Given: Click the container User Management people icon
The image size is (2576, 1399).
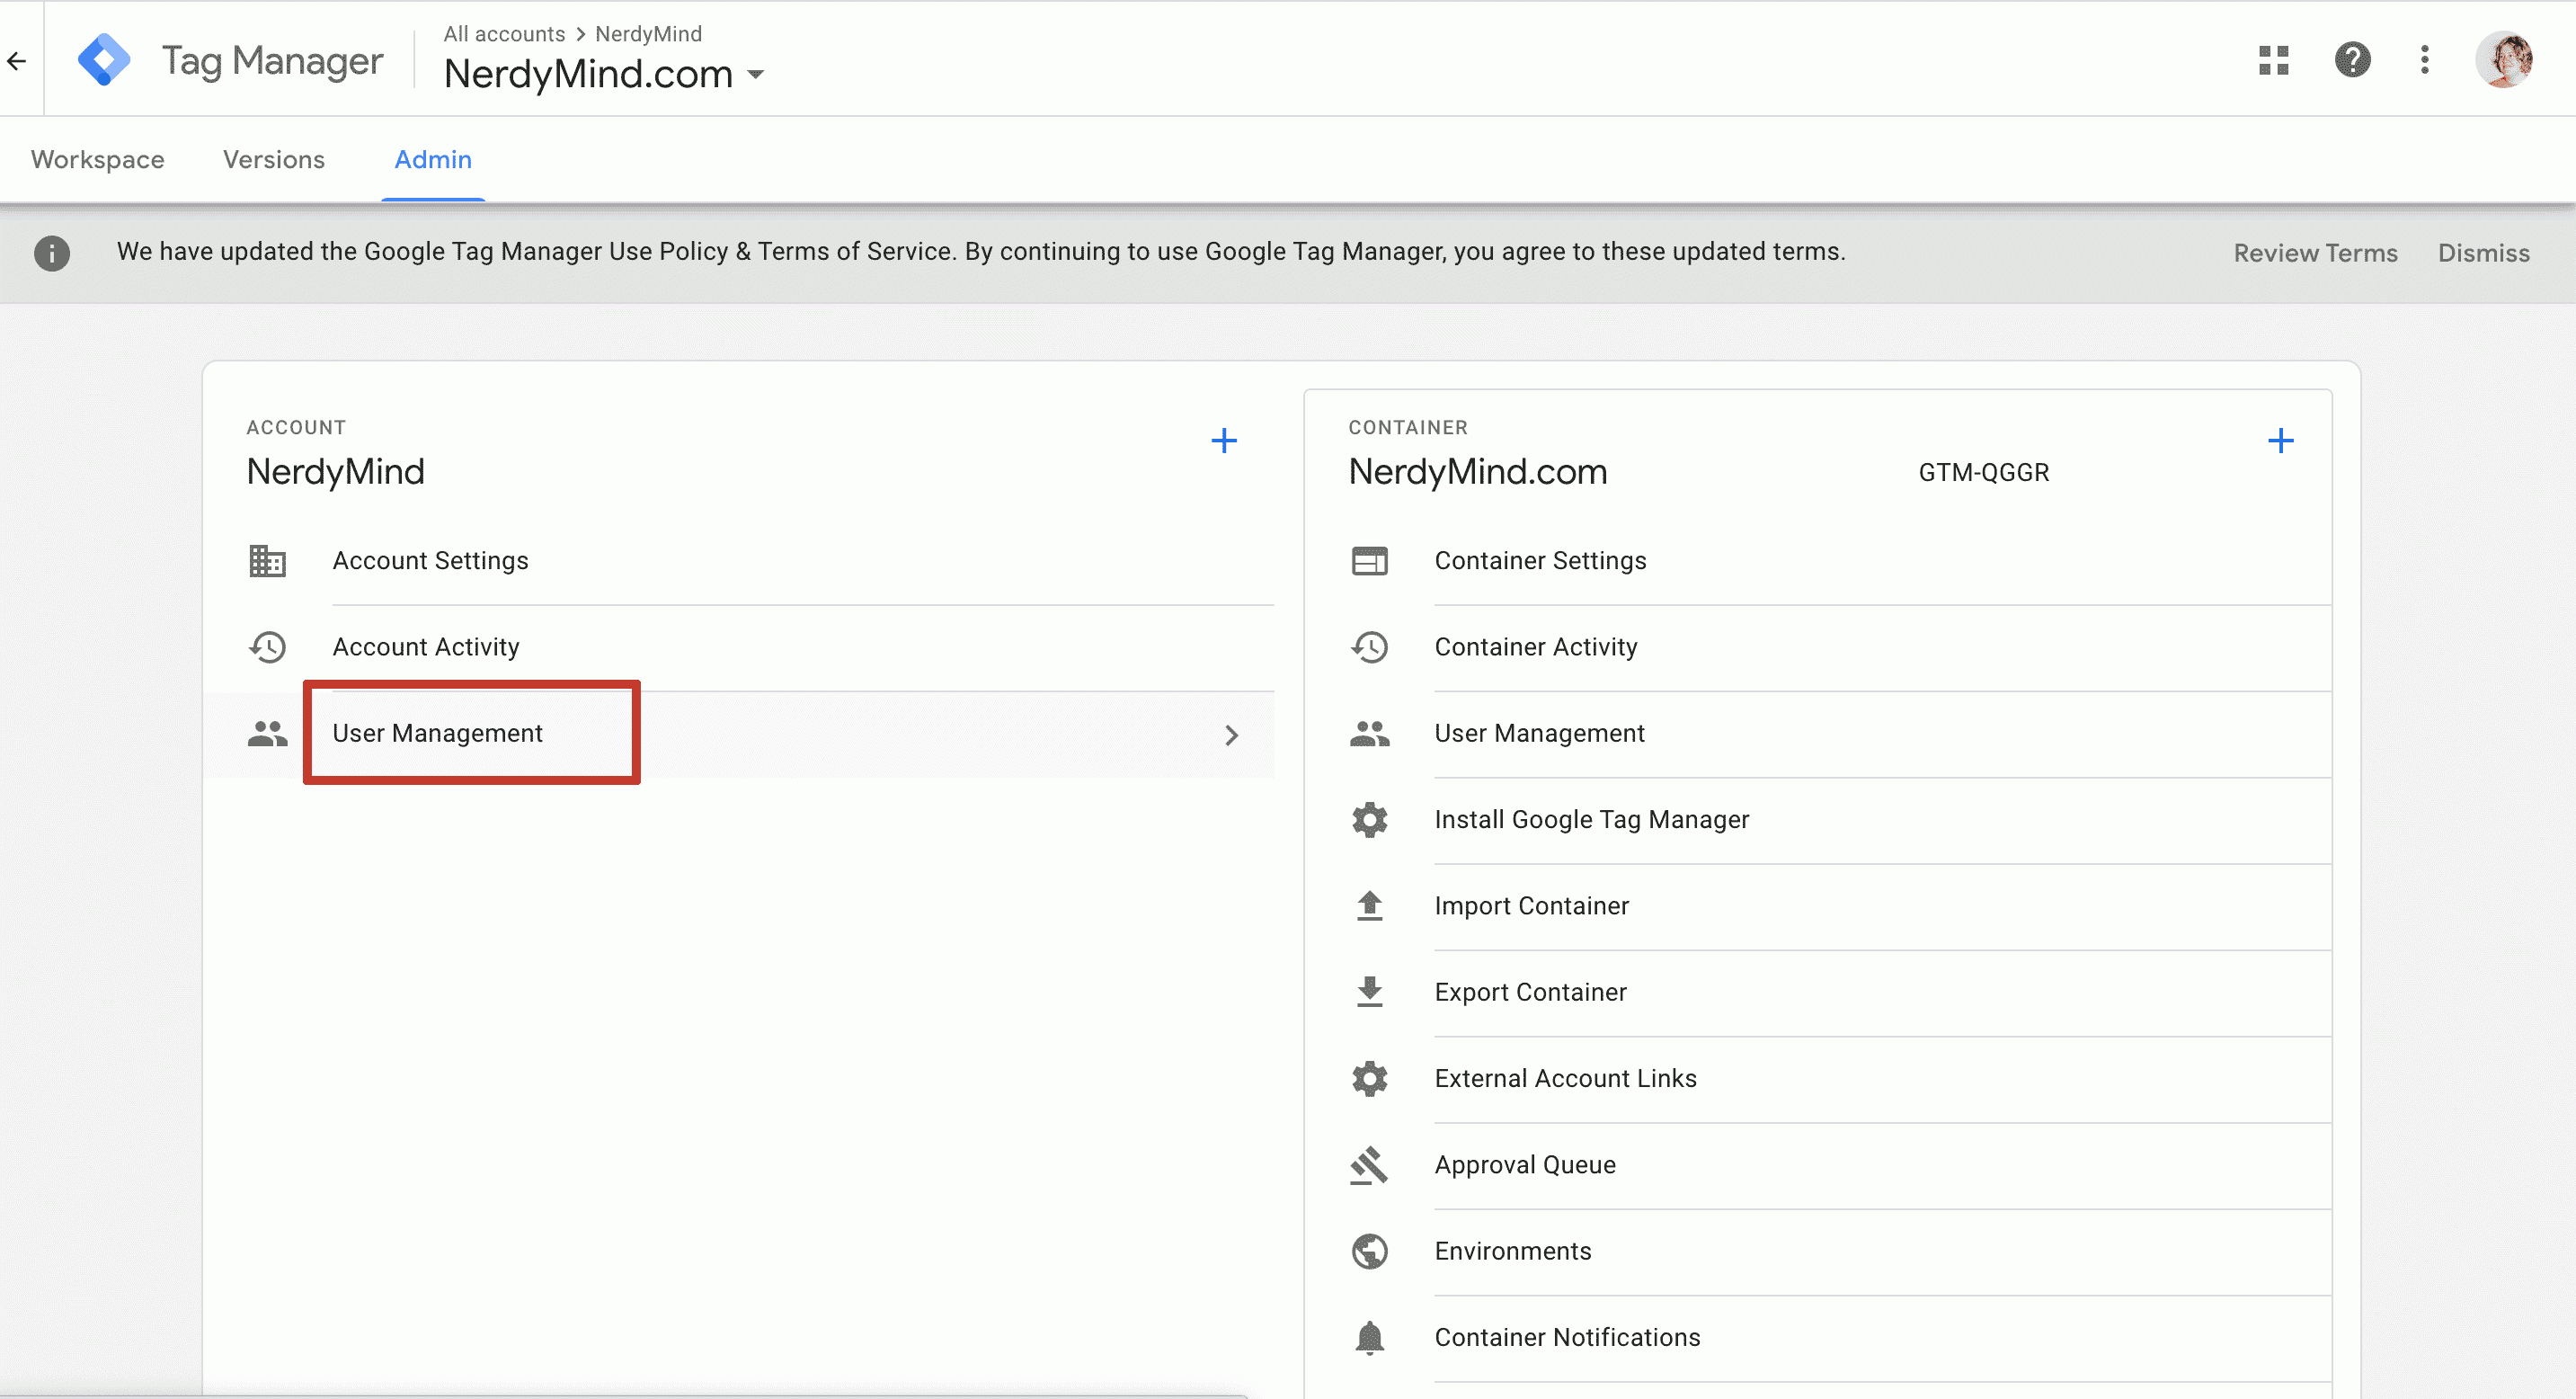Looking at the screenshot, I should pyautogui.click(x=1370, y=734).
